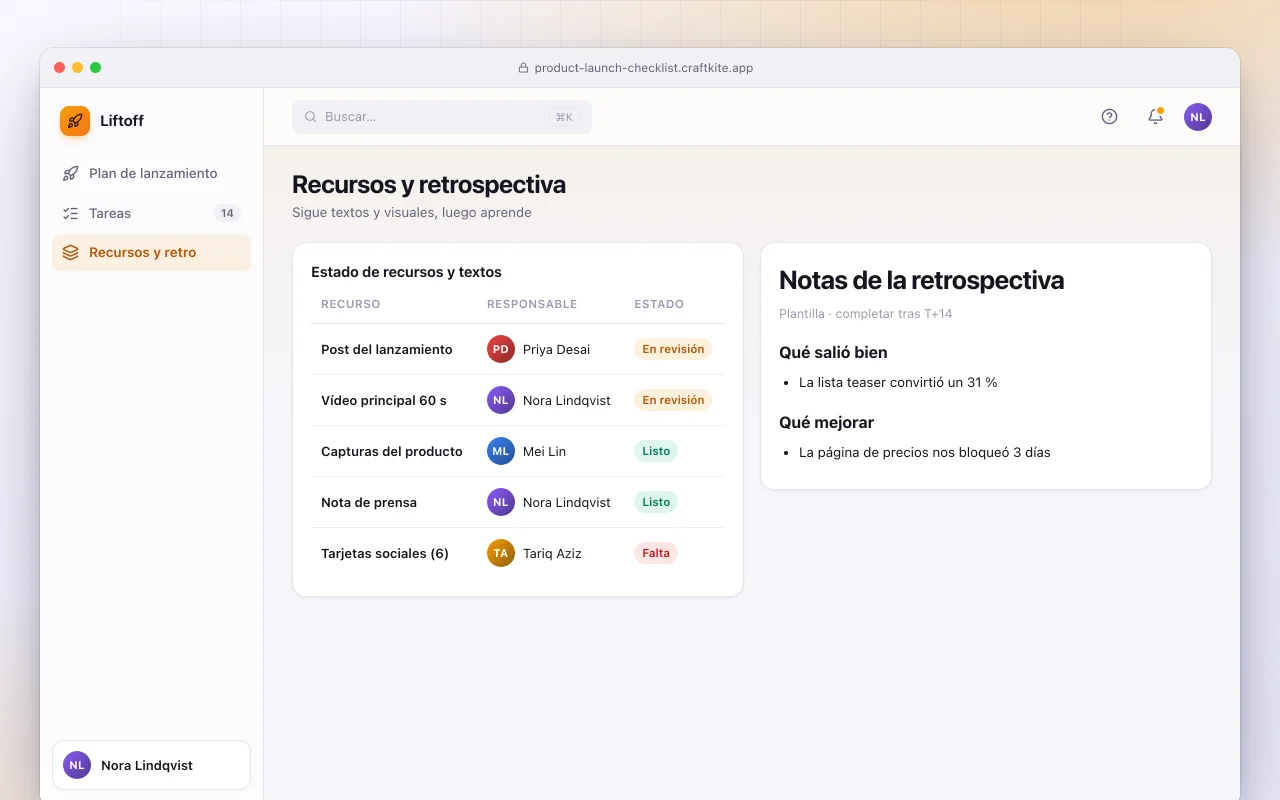
Task: Click the 14 badge next to Tareas
Action: (227, 213)
